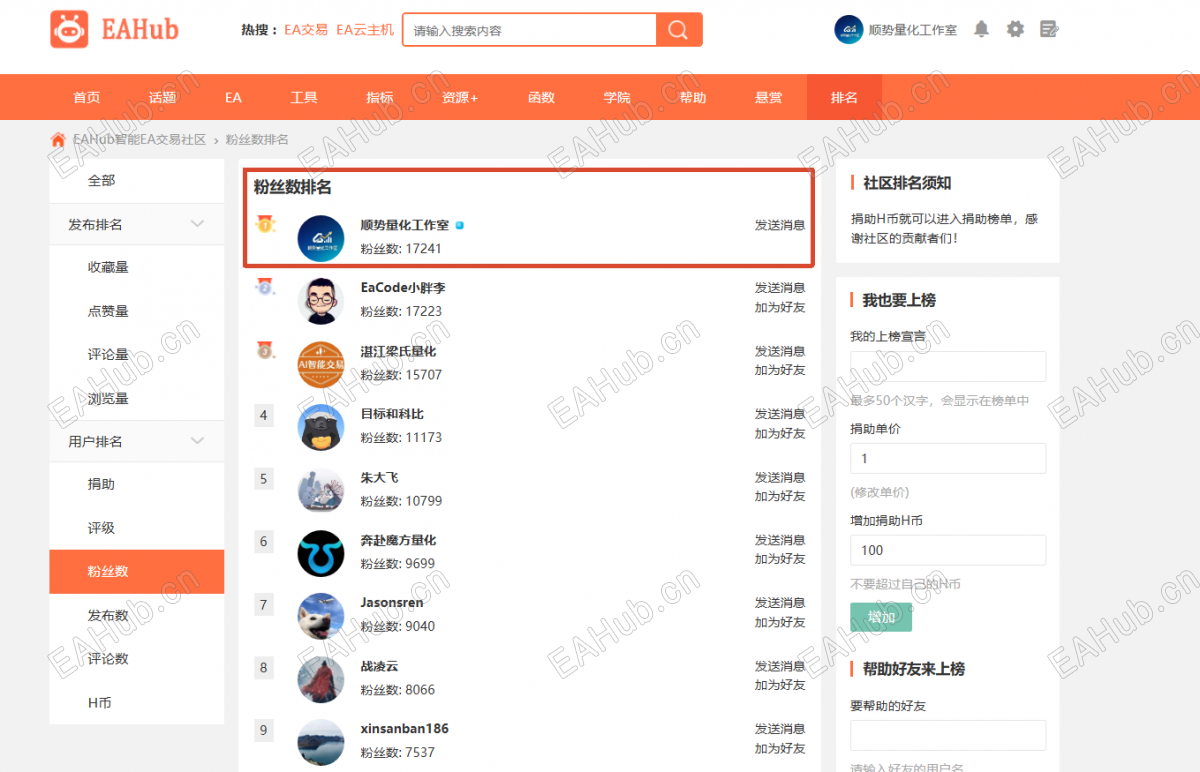1200x772 pixels.
Task: Send message to EaCode小胖李
Action: point(780,288)
